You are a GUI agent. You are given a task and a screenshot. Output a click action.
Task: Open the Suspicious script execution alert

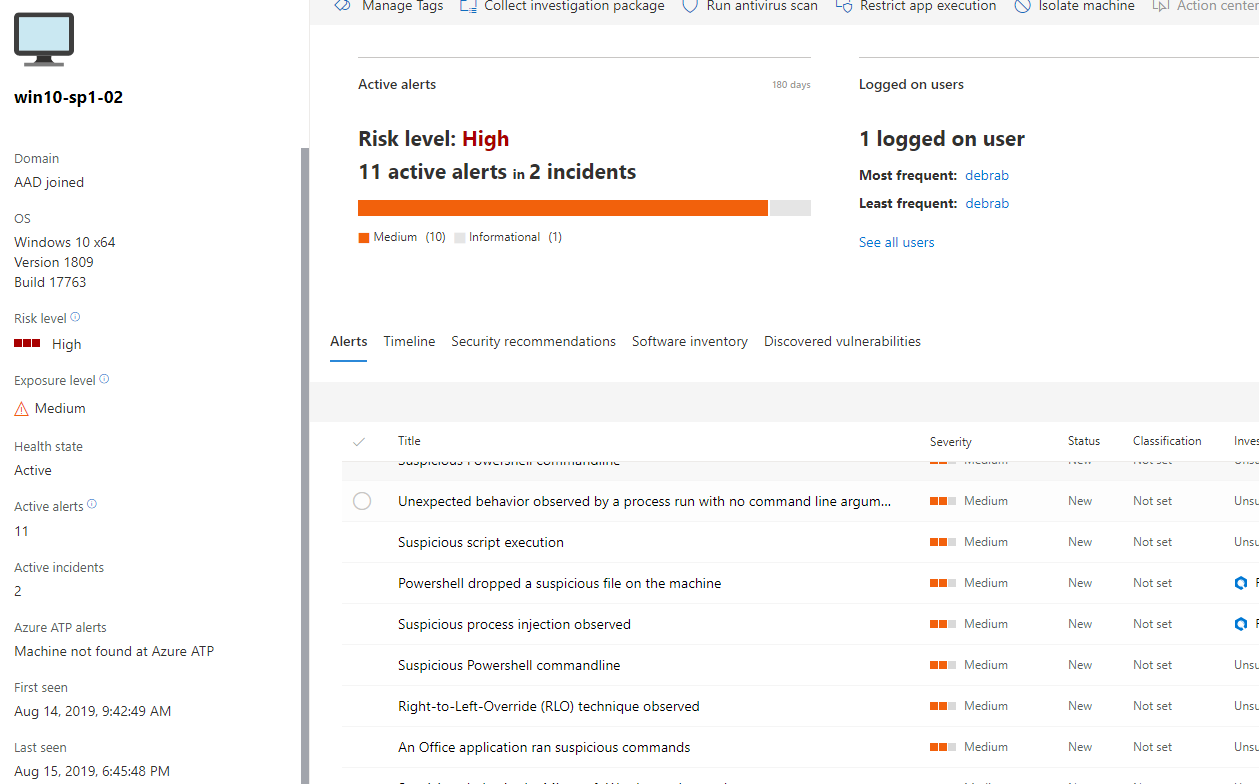[x=480, y=543]
